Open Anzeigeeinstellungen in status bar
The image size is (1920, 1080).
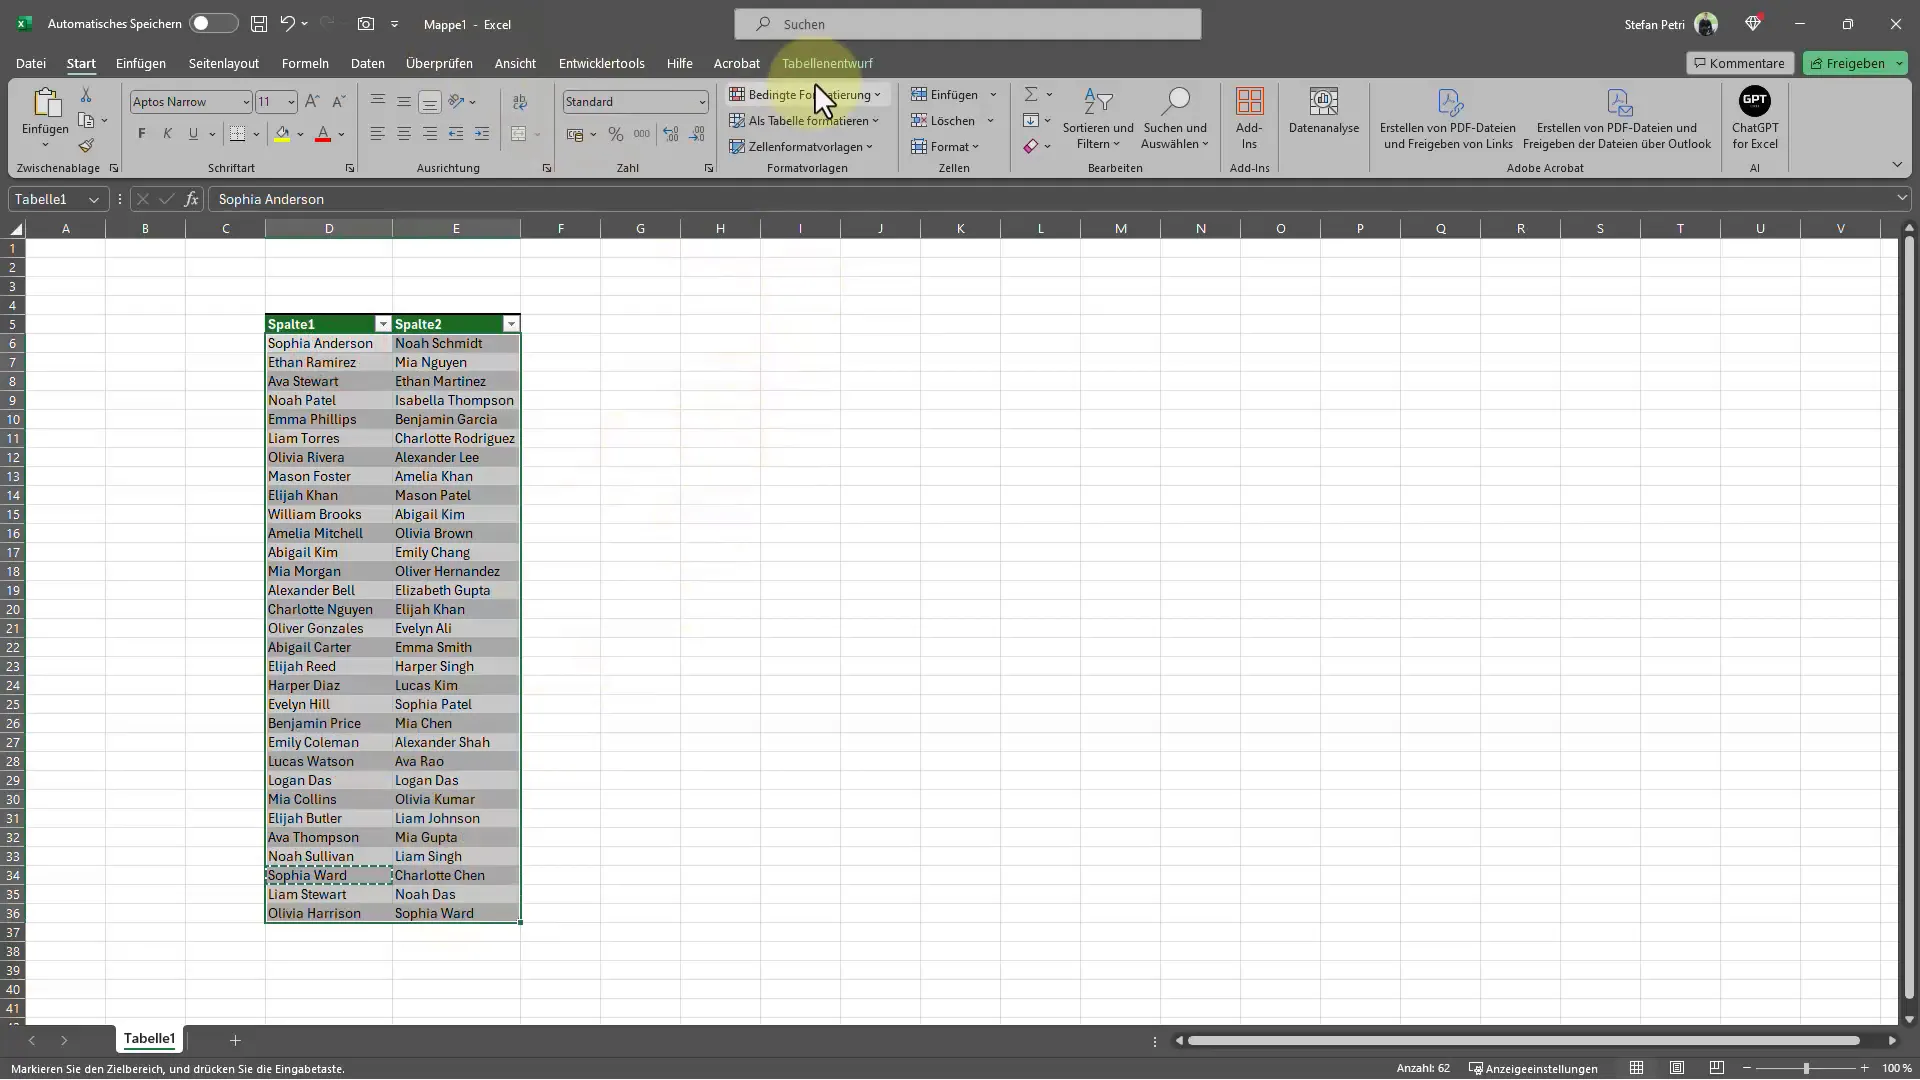pyautogui.click(x=1533, y=1068)
